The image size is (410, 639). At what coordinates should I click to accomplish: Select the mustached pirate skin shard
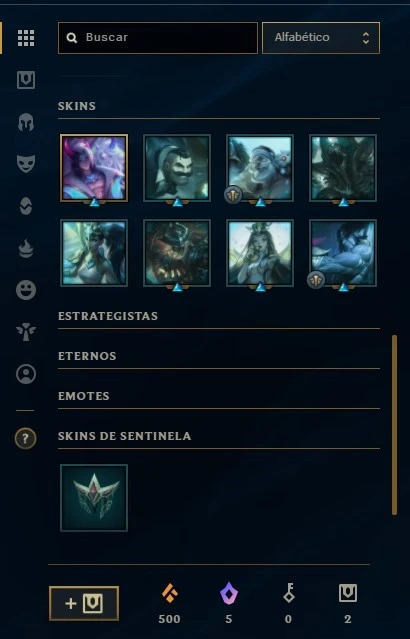[177, 168]
